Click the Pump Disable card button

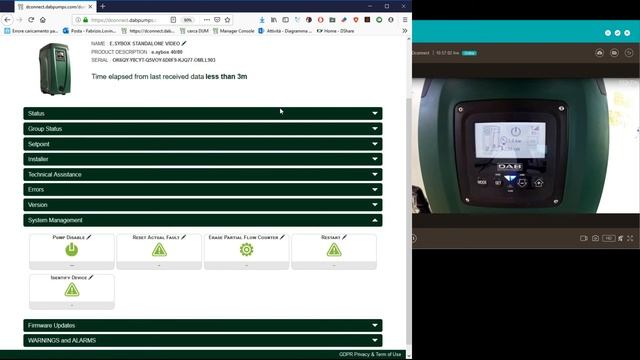pyautogui.click(x=71, y=251)
